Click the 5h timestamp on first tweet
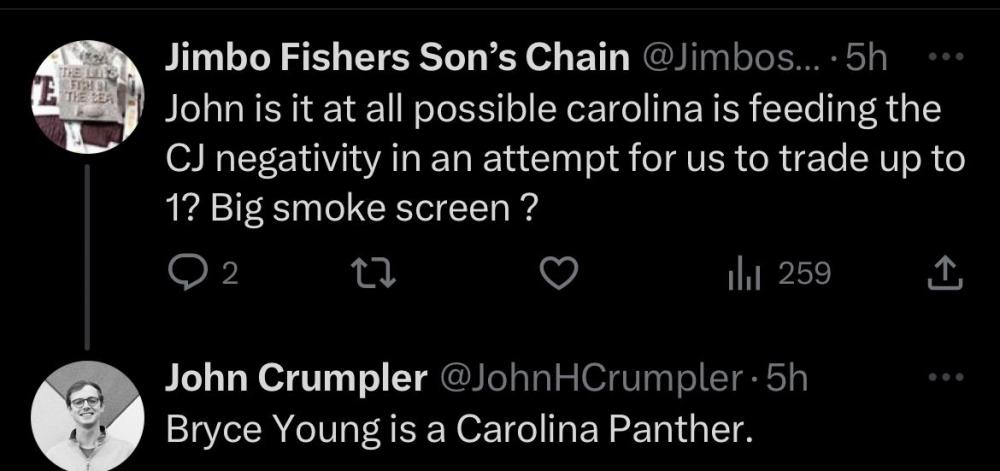 pos(868,60)
